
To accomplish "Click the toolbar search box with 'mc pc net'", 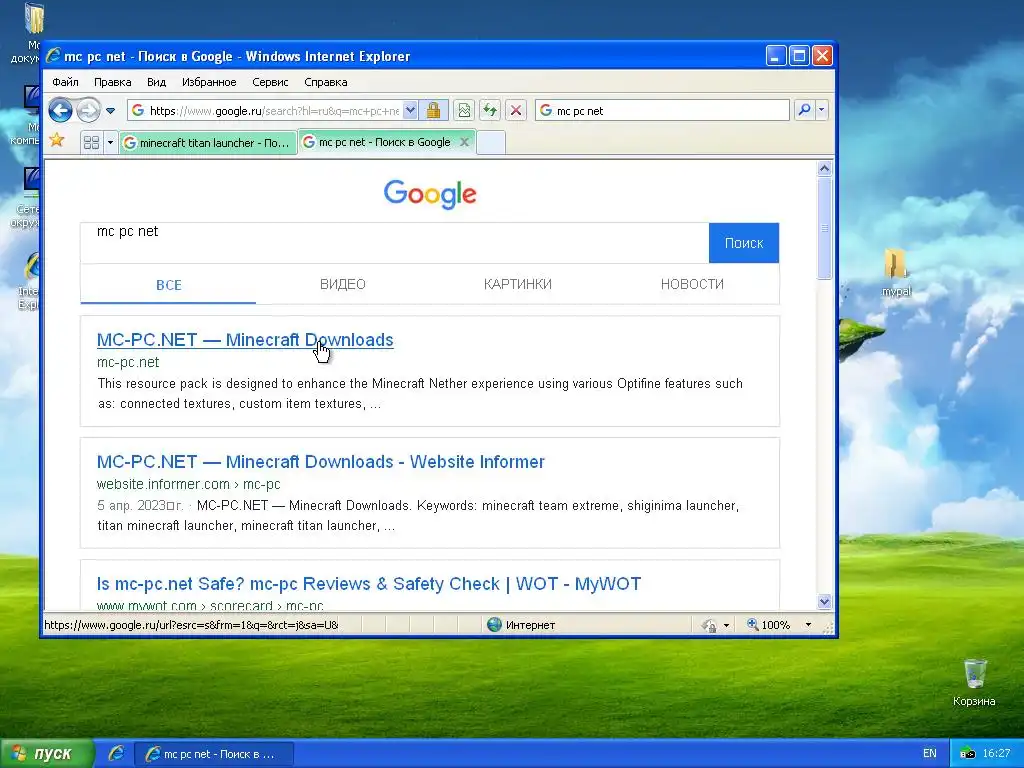I will (x=662, y=110).
